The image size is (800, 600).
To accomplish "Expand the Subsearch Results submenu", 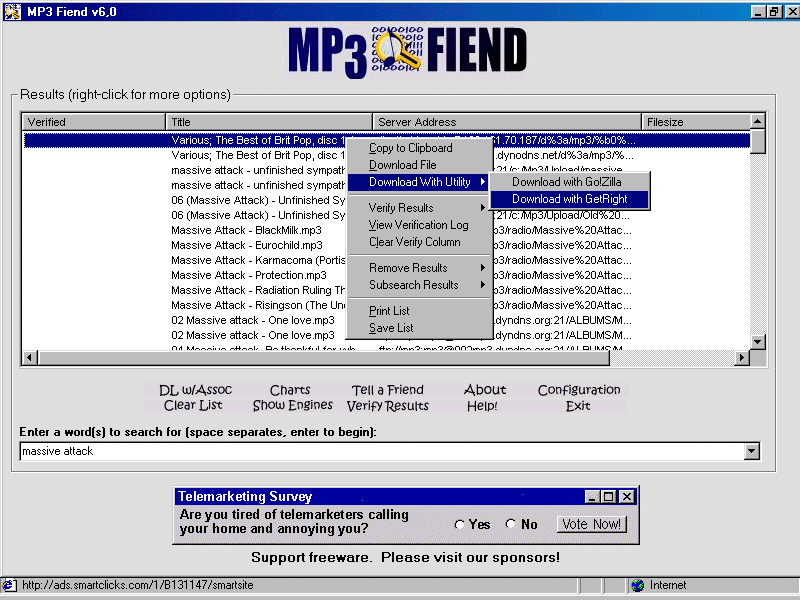I will (x=418, y=285).
